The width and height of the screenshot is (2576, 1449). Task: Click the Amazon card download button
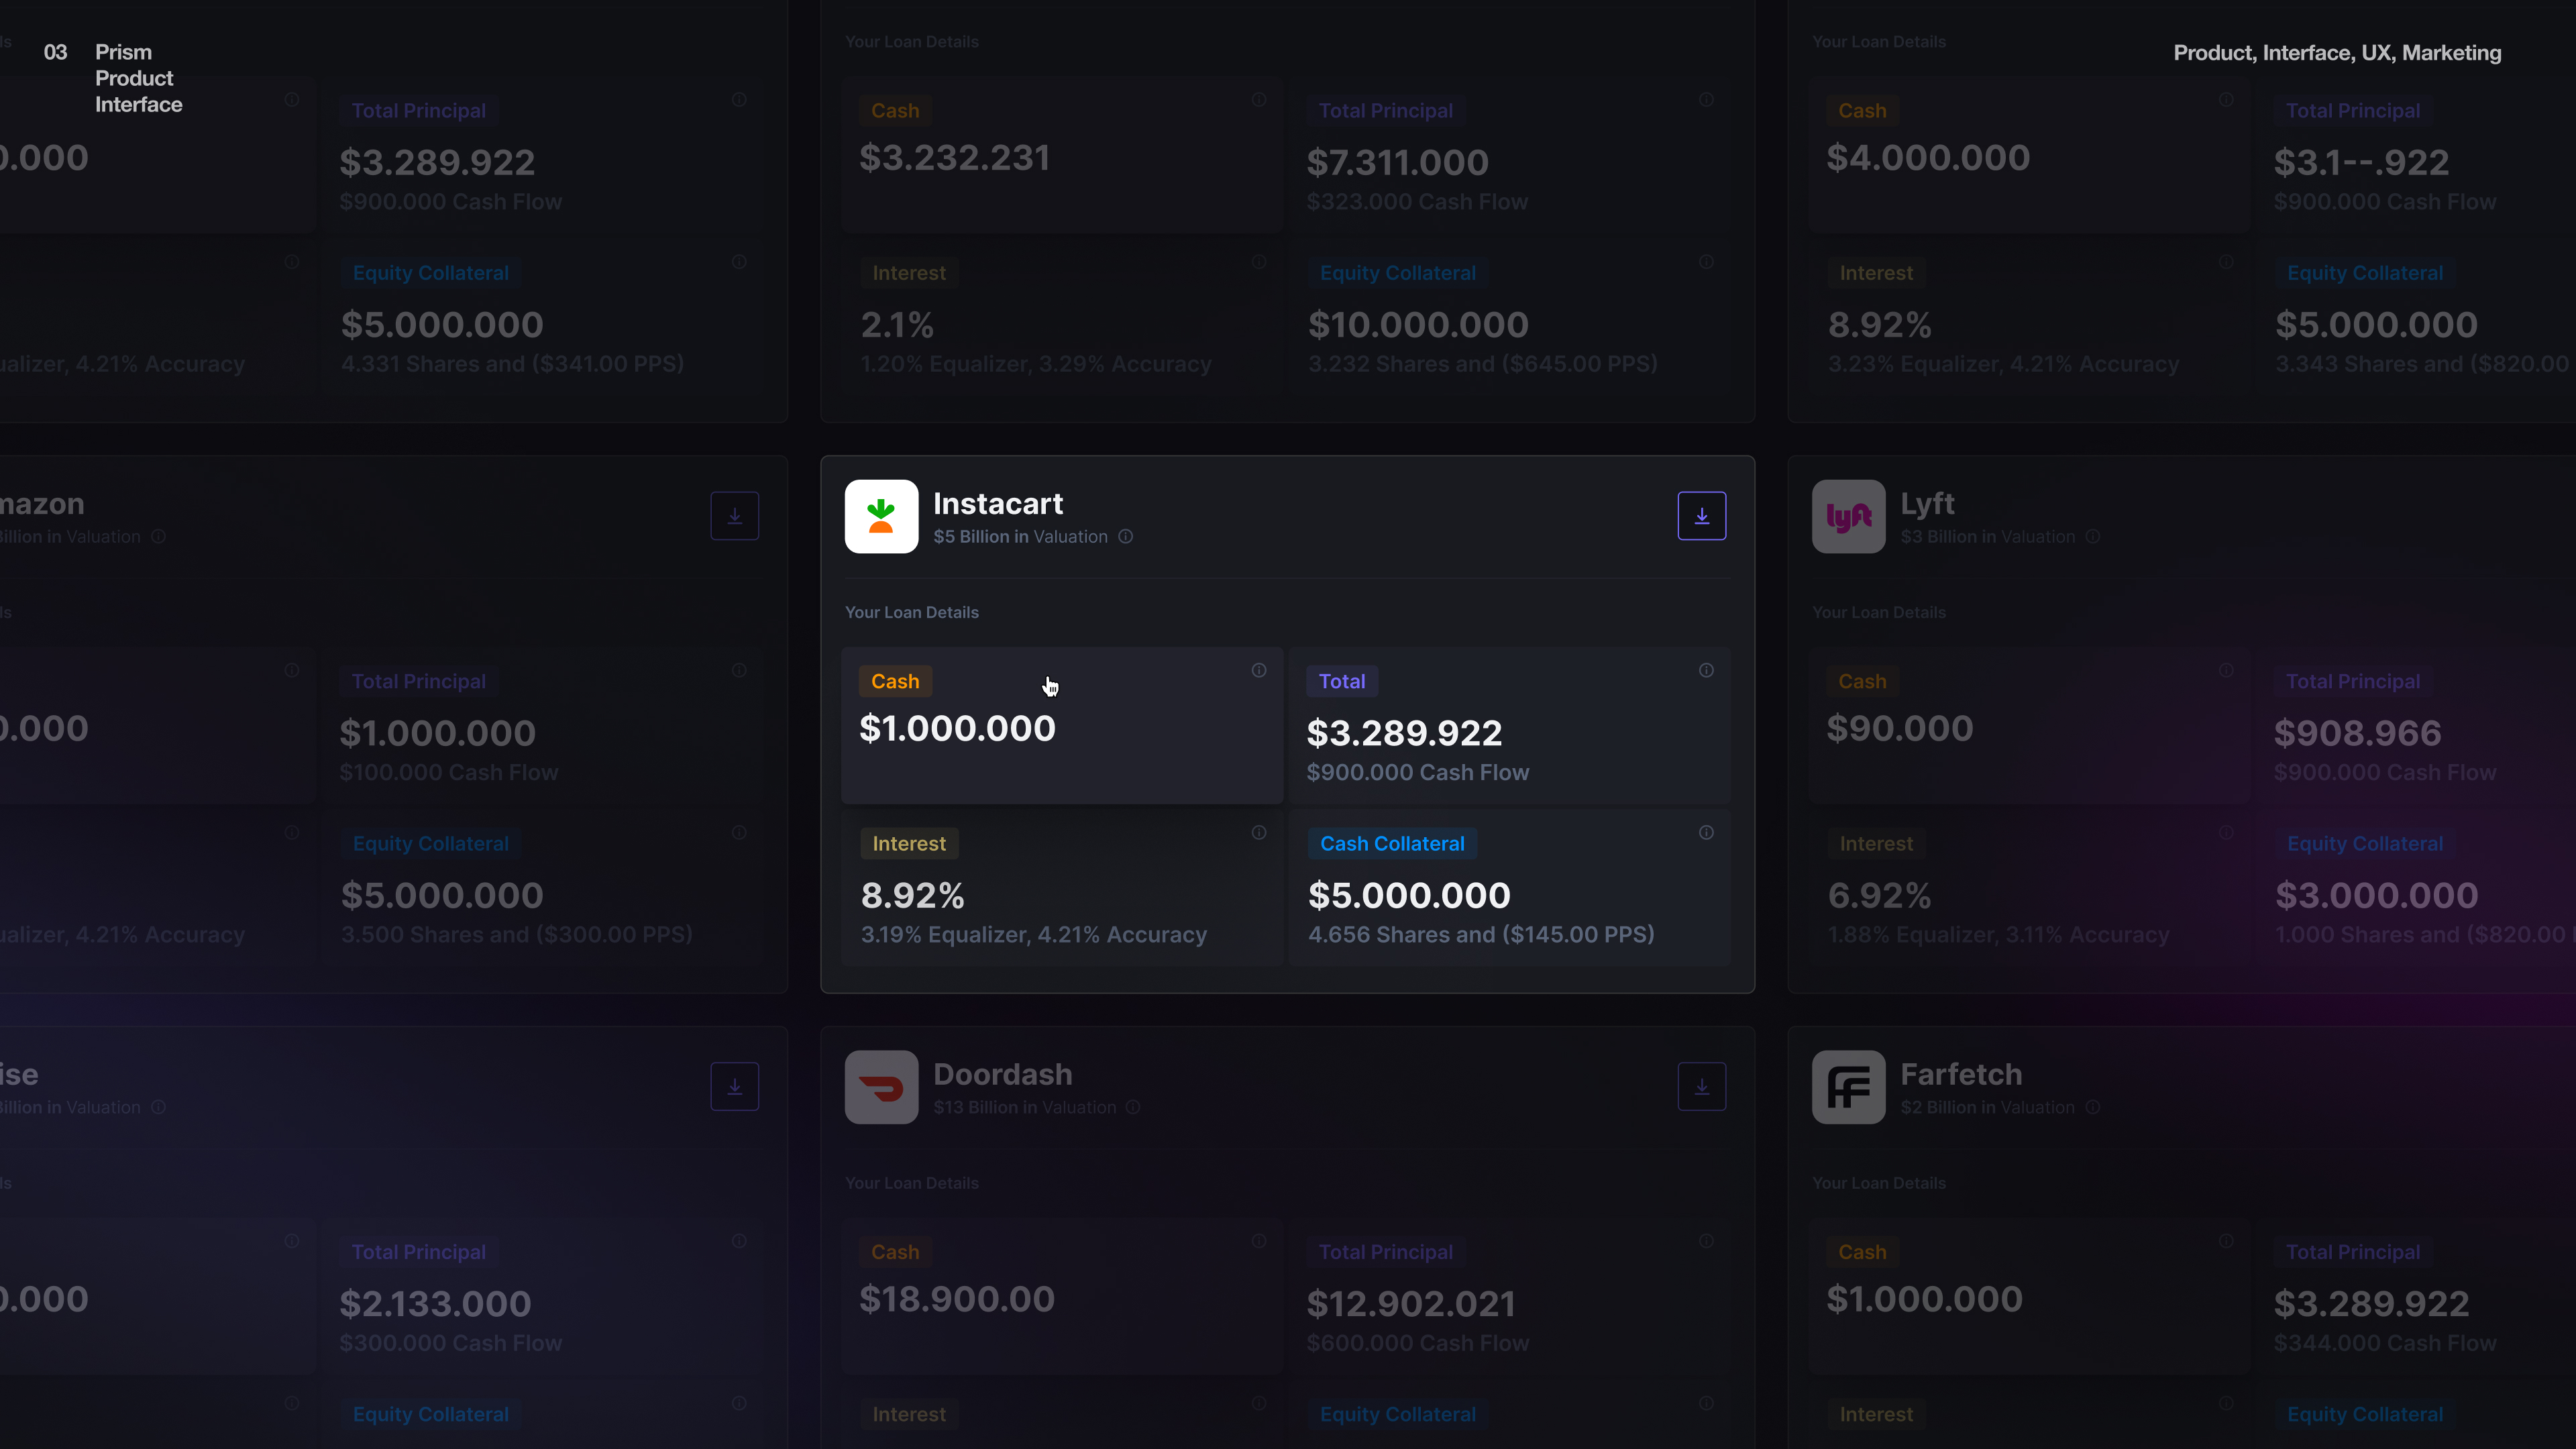click(x=734, y=516)
